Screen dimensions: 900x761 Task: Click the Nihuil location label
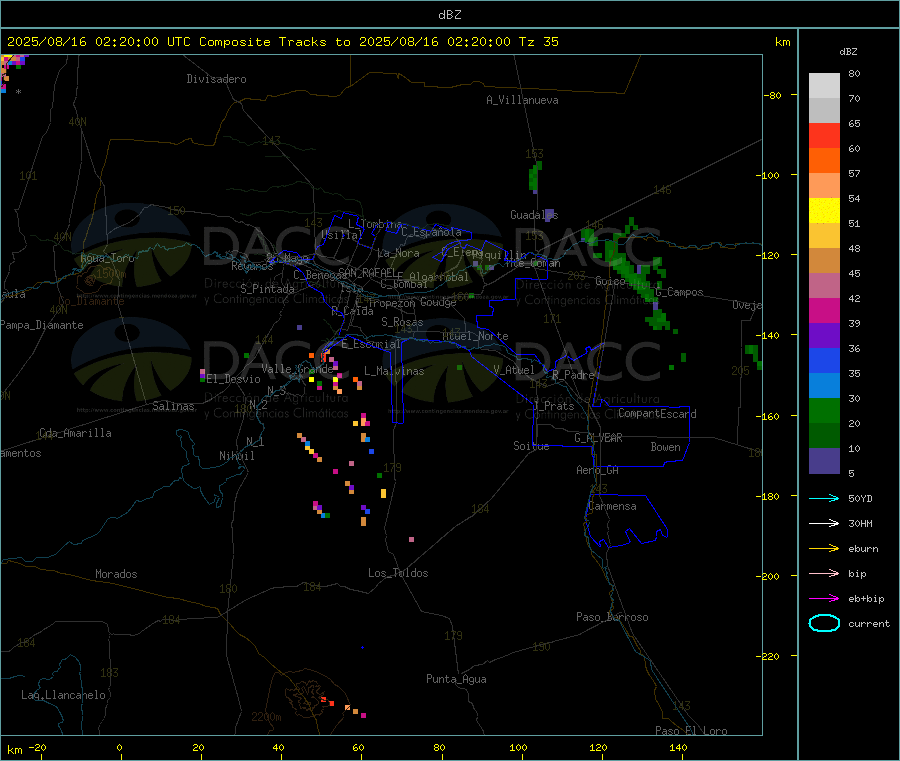[236, 456]
